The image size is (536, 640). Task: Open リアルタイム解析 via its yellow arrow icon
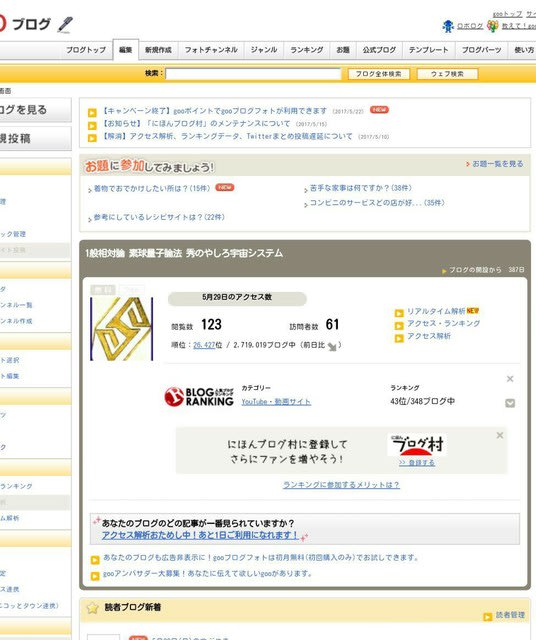click(x=399, y=313)
